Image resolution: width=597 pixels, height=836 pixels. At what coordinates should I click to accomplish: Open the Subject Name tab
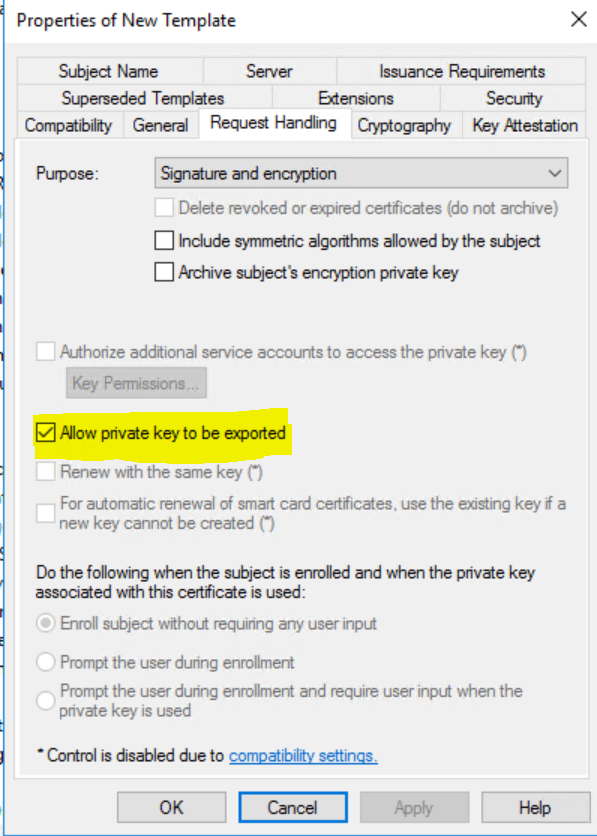click(x=109, y=71)
